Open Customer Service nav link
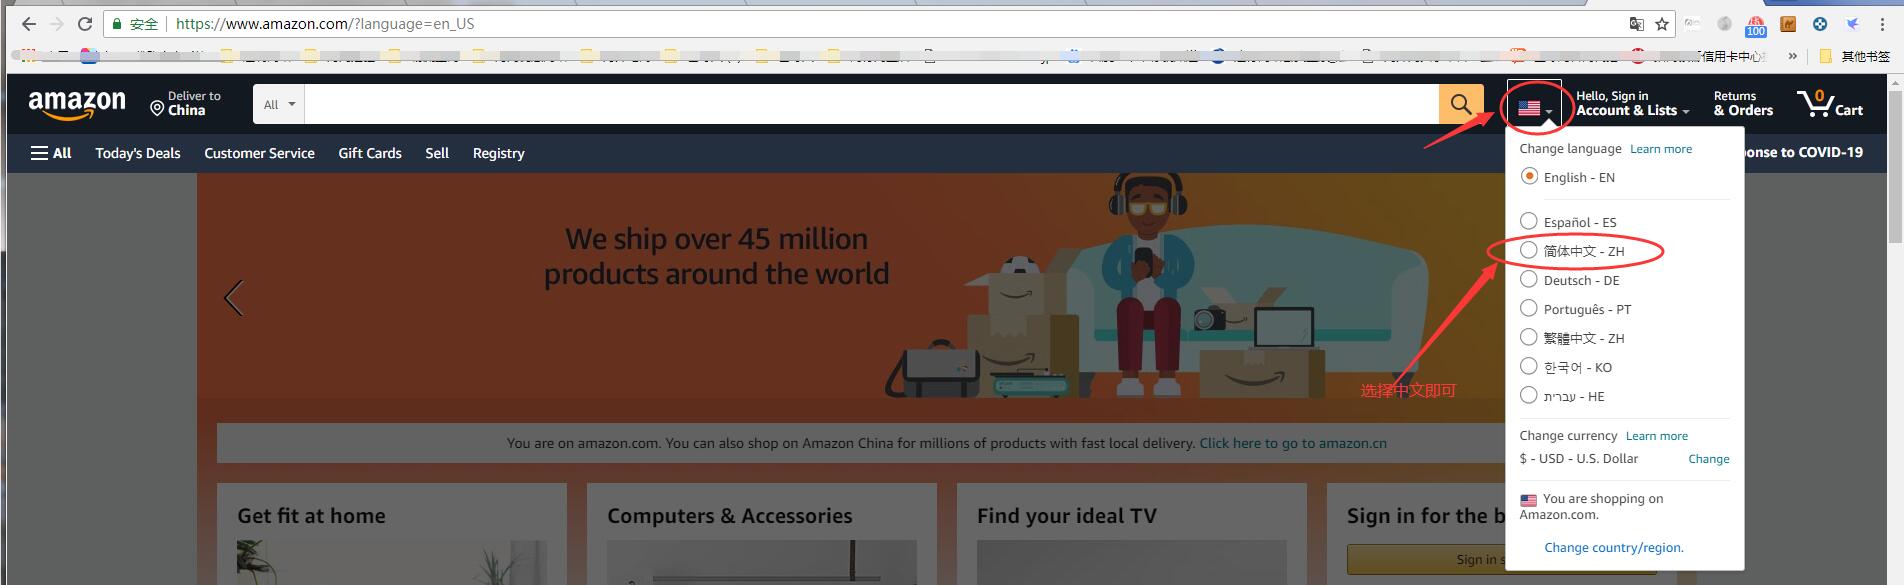This screenshot has height=585, width=1904. 259,153
